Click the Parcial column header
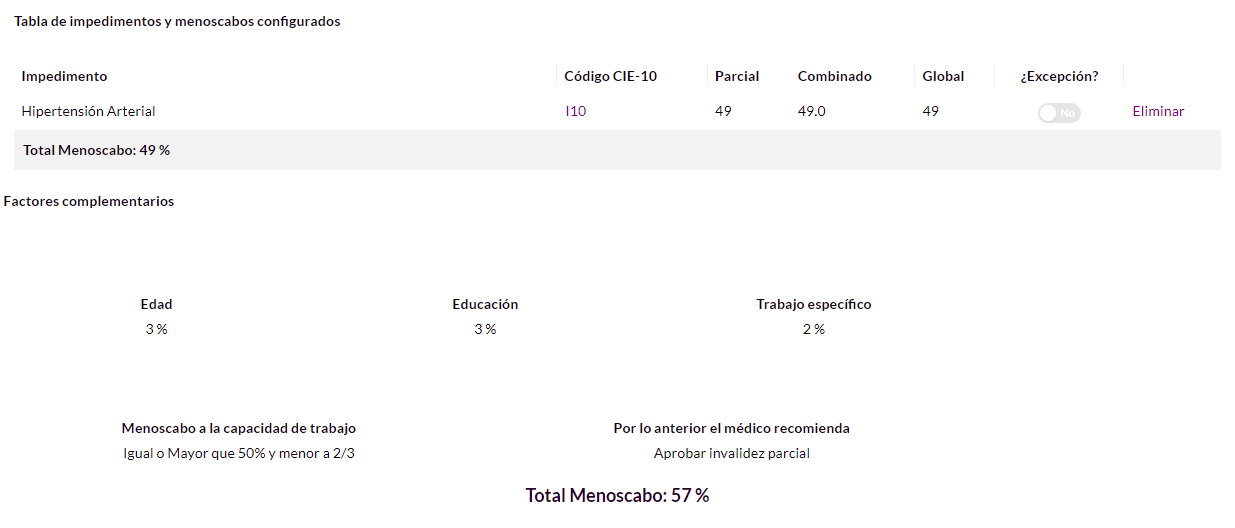The height and width of the screenshot is (528, 1235). [737, 76]
